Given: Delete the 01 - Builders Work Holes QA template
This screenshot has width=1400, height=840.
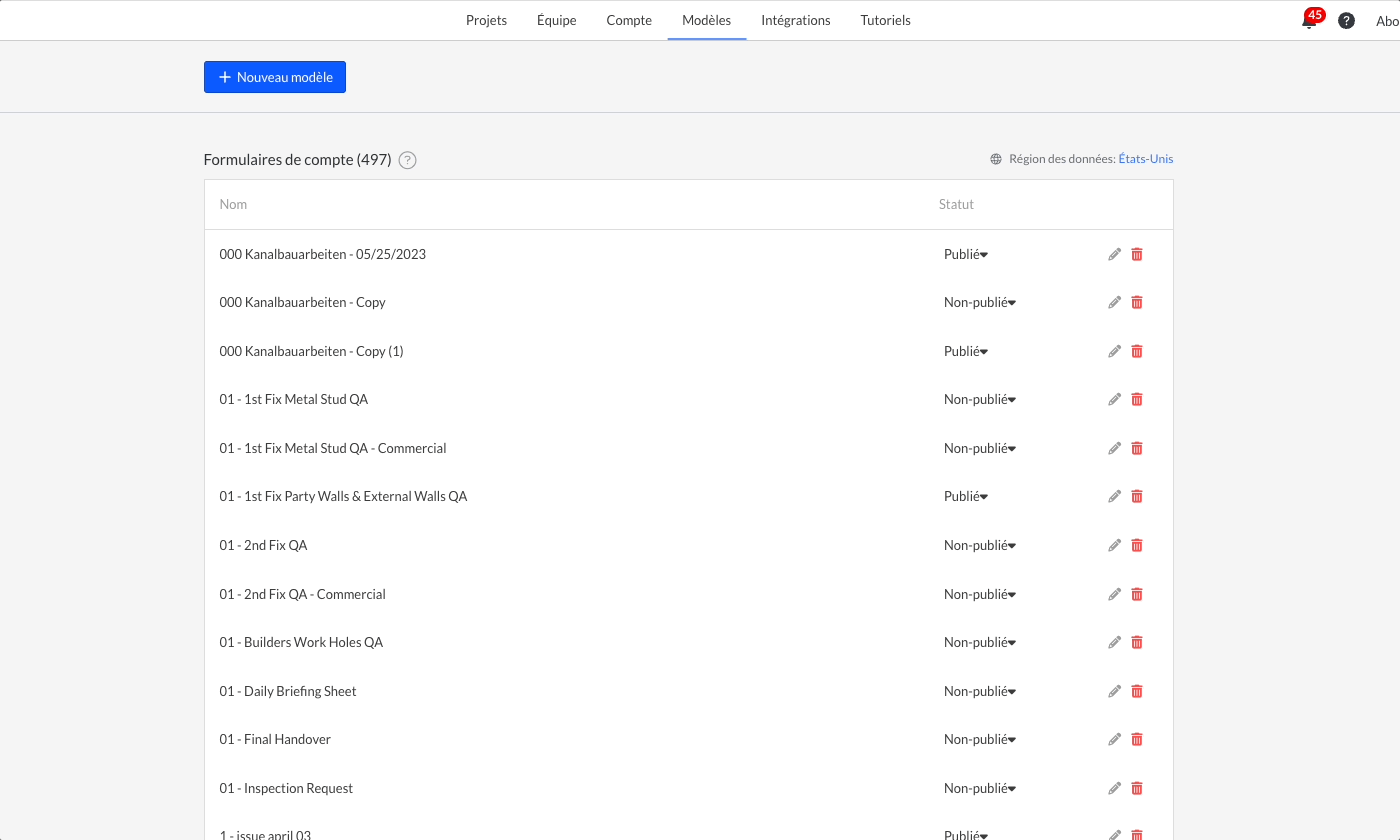Looking at the screenshot, I should [1137, 642].
